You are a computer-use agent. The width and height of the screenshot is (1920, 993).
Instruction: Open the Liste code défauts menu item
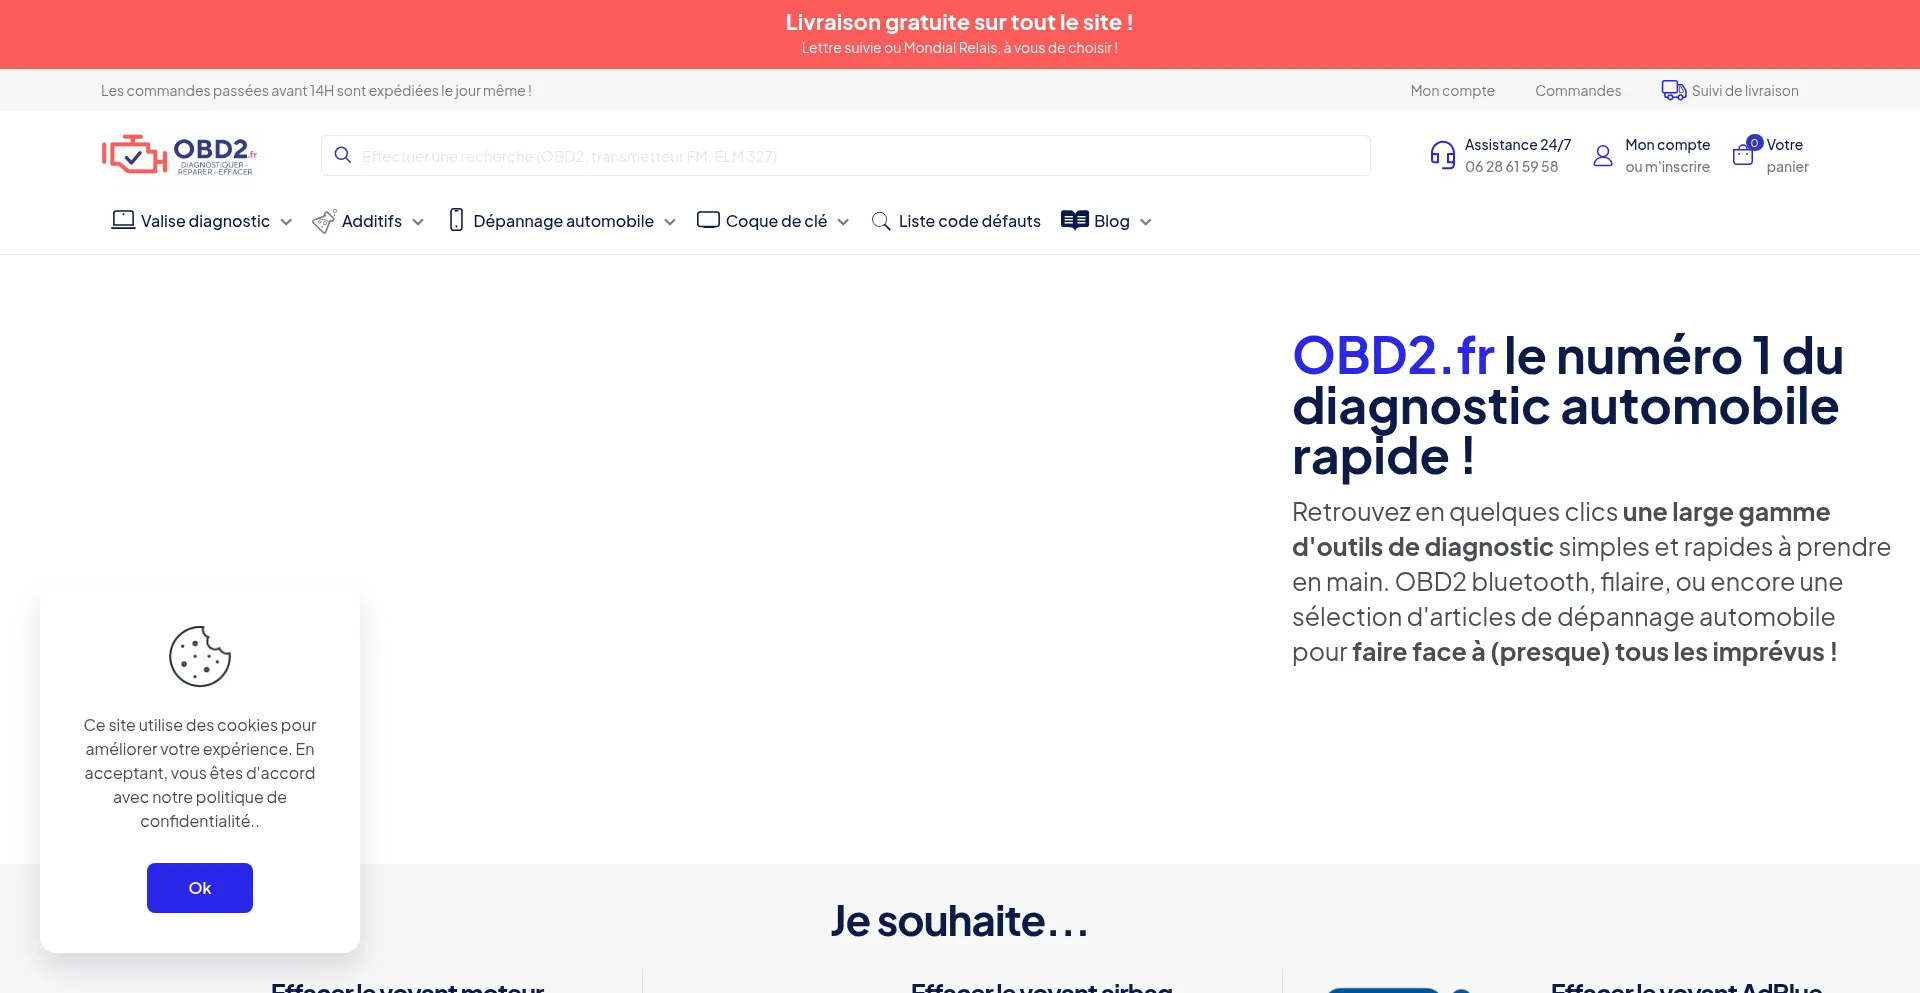(968, 221)
